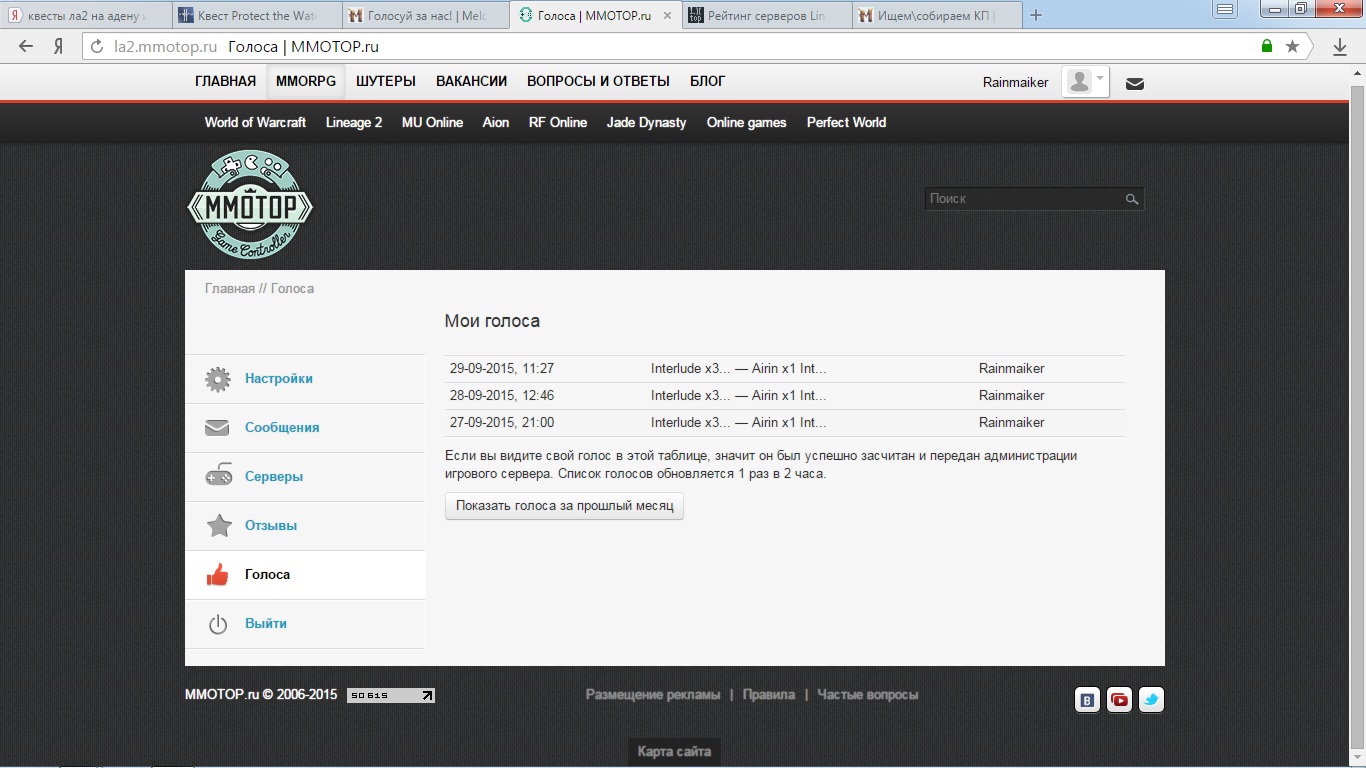Open the ГЛАВНАЯ menu item
Screen dimensions: 1366x768
point(226,81)
